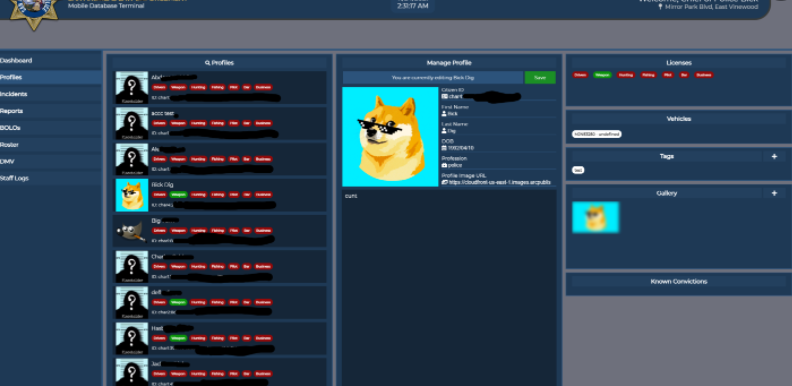
Task: Toggle the green Weapon license in Licenses panel
Action: tap(602, 75)
